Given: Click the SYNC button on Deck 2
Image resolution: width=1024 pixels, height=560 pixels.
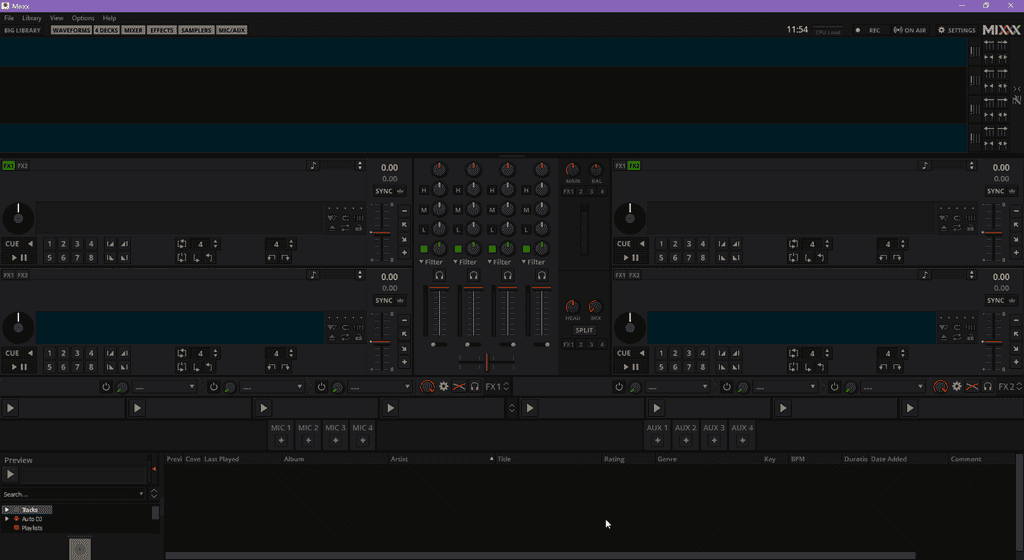Looking at the screenshot, I should coord(995,191).
